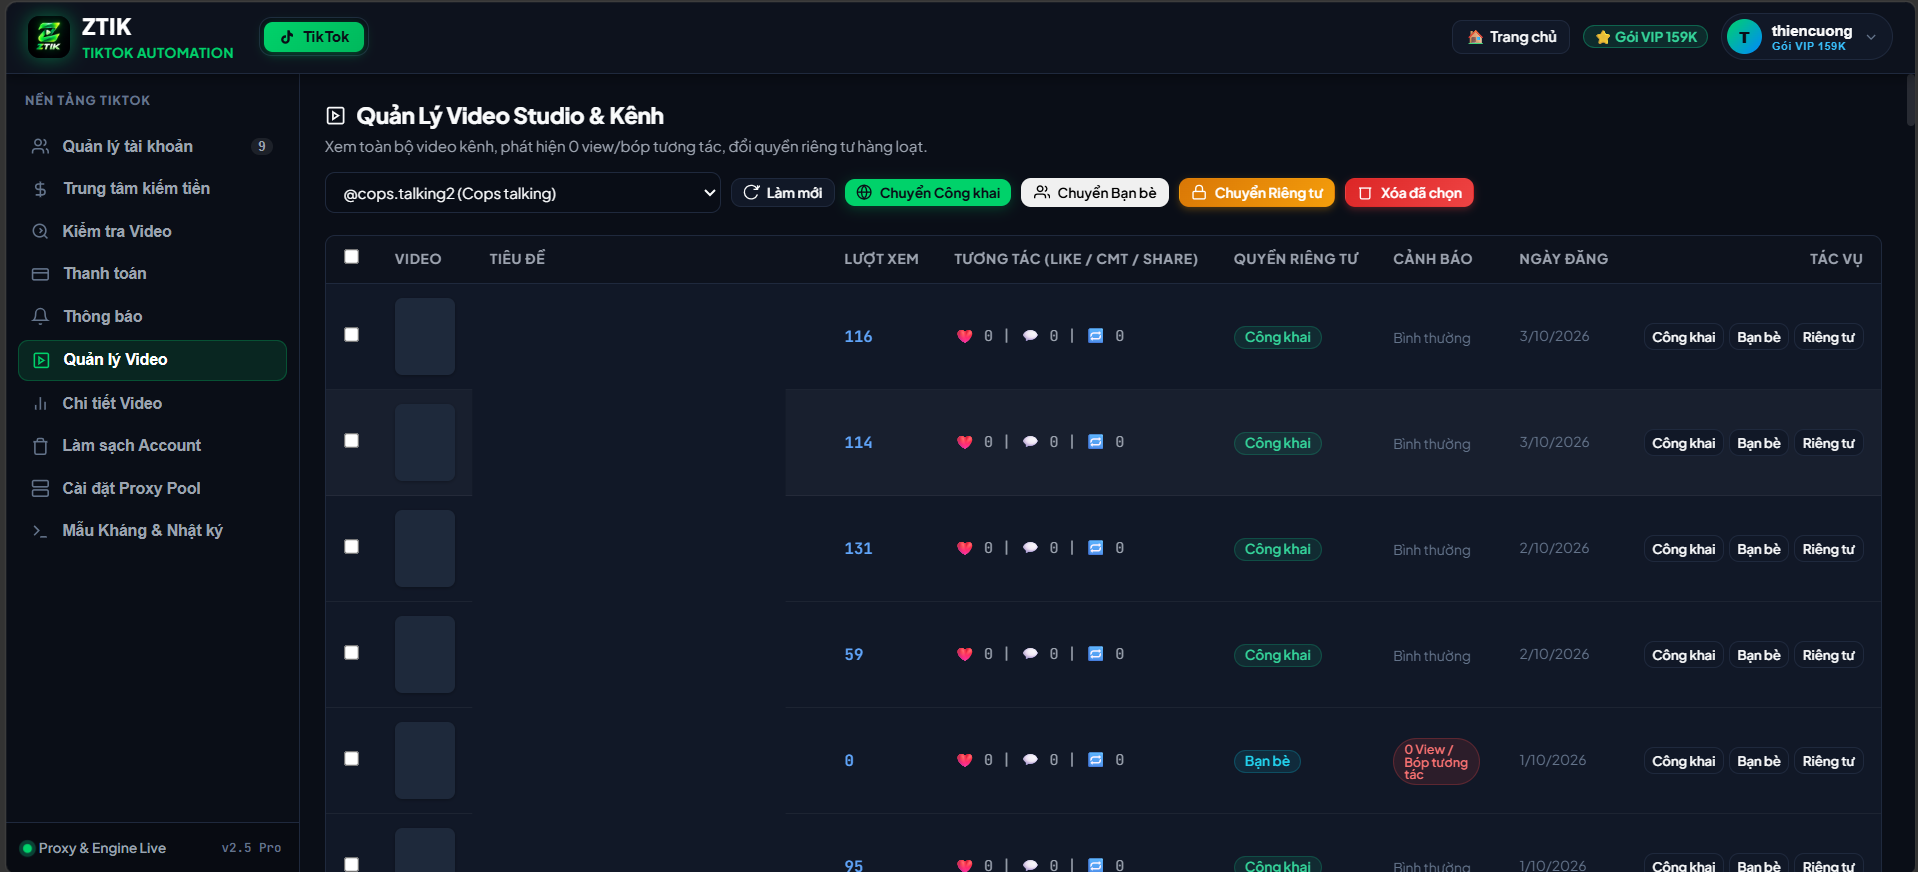
Task: Open the Quản lý Video menu item
Action: click(x=152, y=360)
